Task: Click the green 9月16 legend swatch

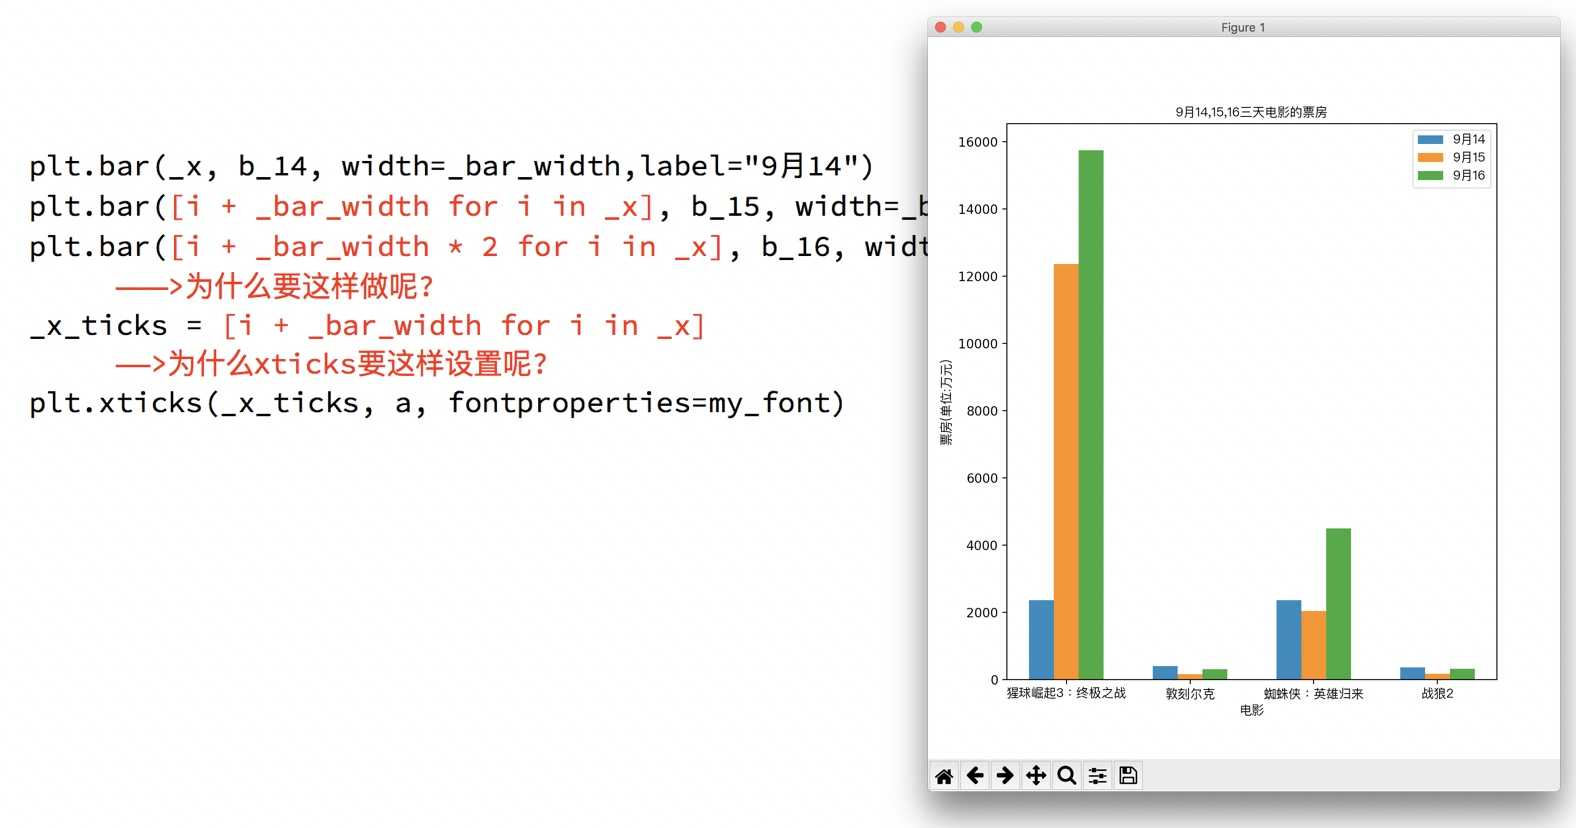Action: [x=1430, y=176]
